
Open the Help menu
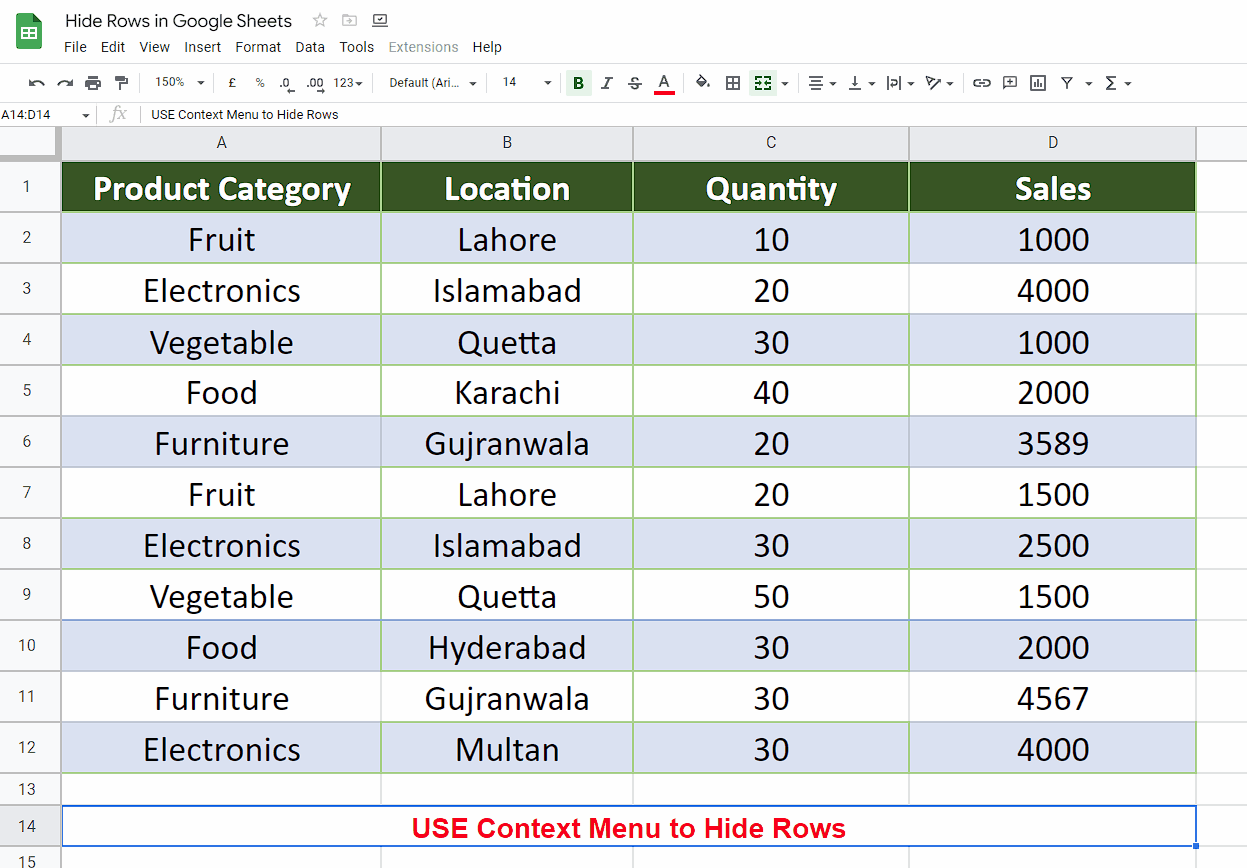pyautogui.click(x=487, y=47)
